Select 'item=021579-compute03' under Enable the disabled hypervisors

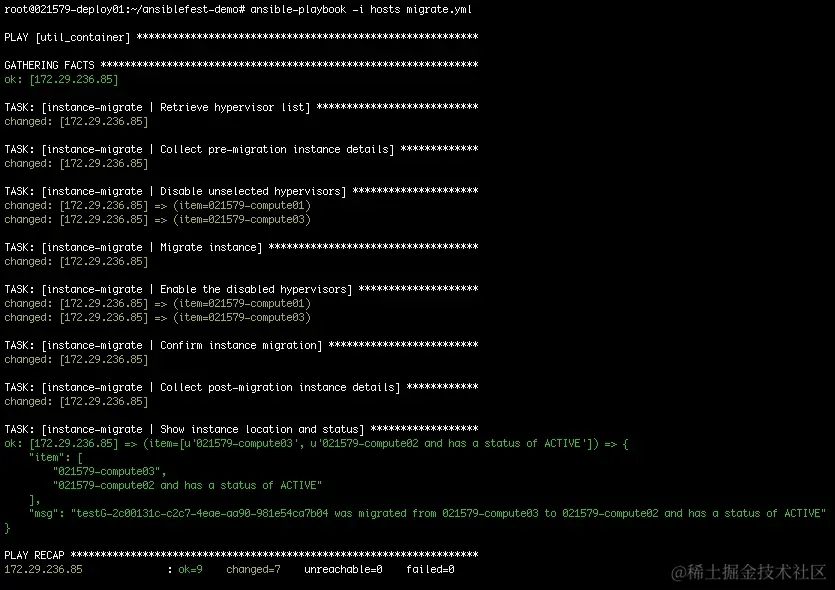[x=242, y=317]
